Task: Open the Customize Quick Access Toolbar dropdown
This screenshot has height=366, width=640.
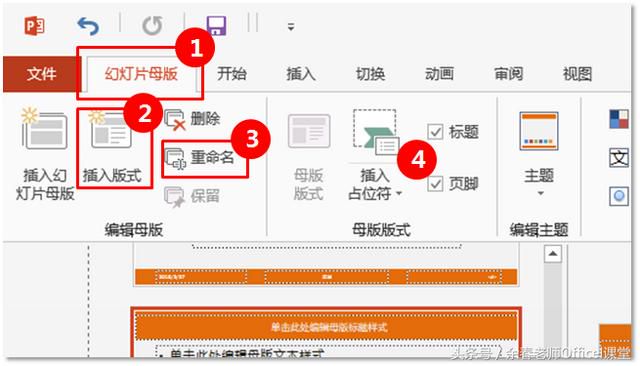Action: click(291, 27)
